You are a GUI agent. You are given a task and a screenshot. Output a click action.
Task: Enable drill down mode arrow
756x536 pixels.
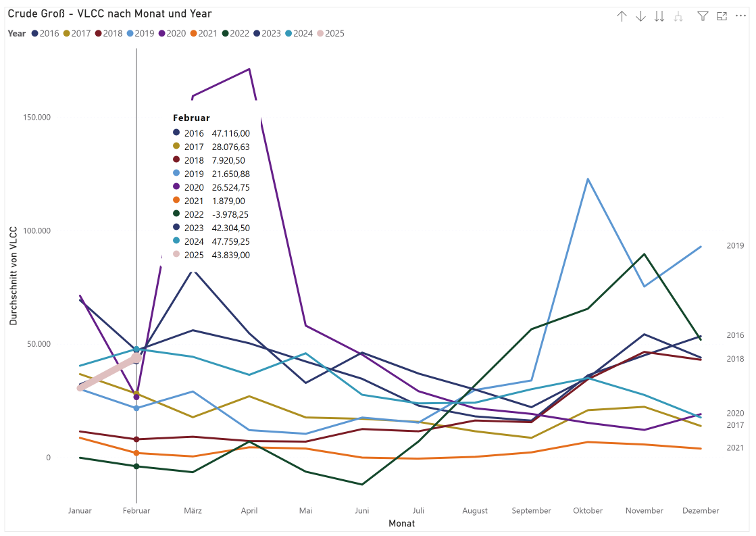tap(641, 16)
